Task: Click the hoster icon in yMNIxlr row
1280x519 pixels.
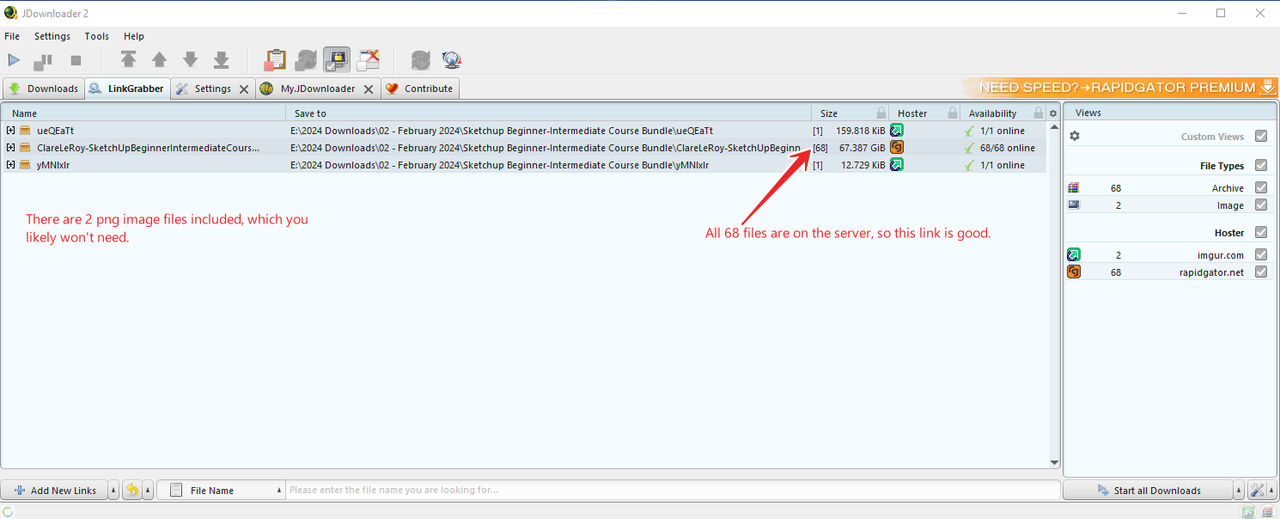Action: 897,165
